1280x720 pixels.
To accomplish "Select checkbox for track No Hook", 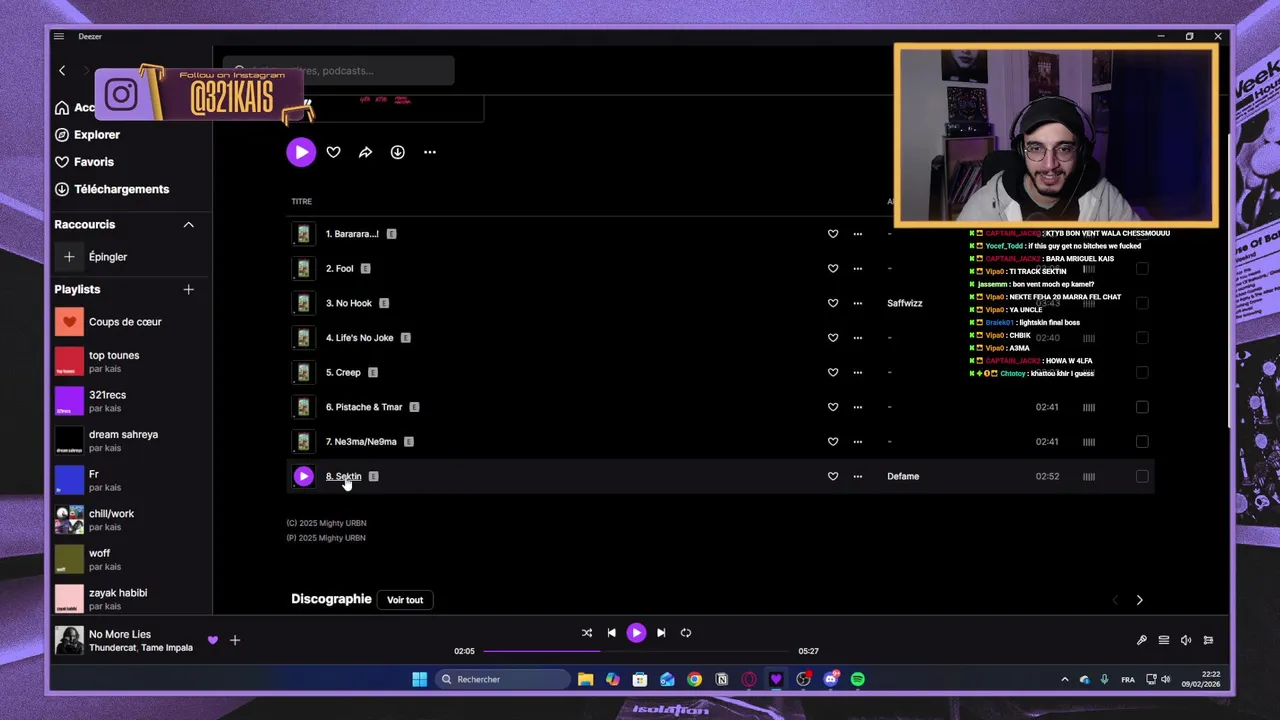I will (1142, 303).
